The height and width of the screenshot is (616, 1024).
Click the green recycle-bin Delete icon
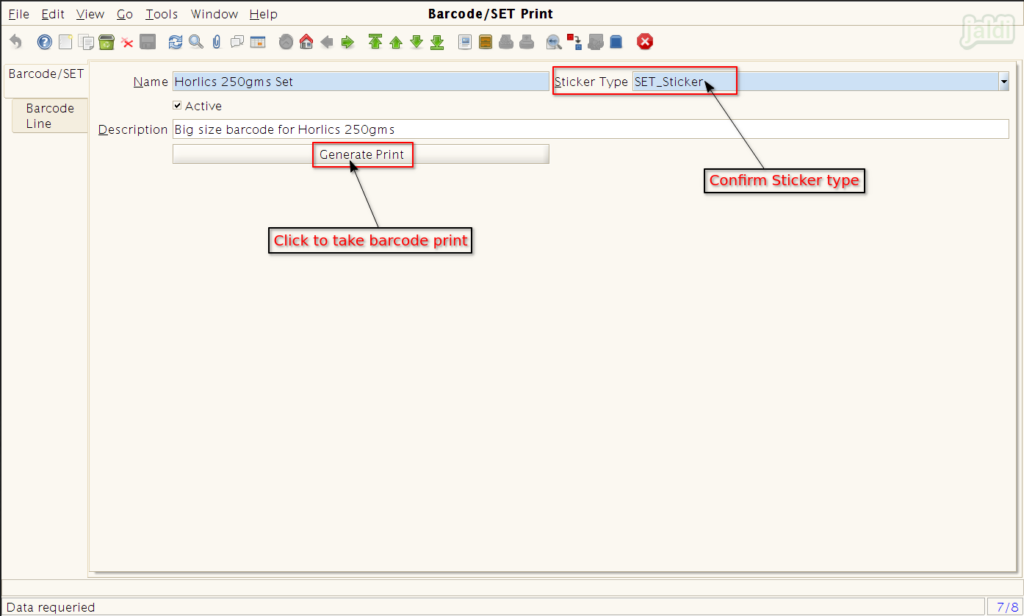(x=106, y=42)
